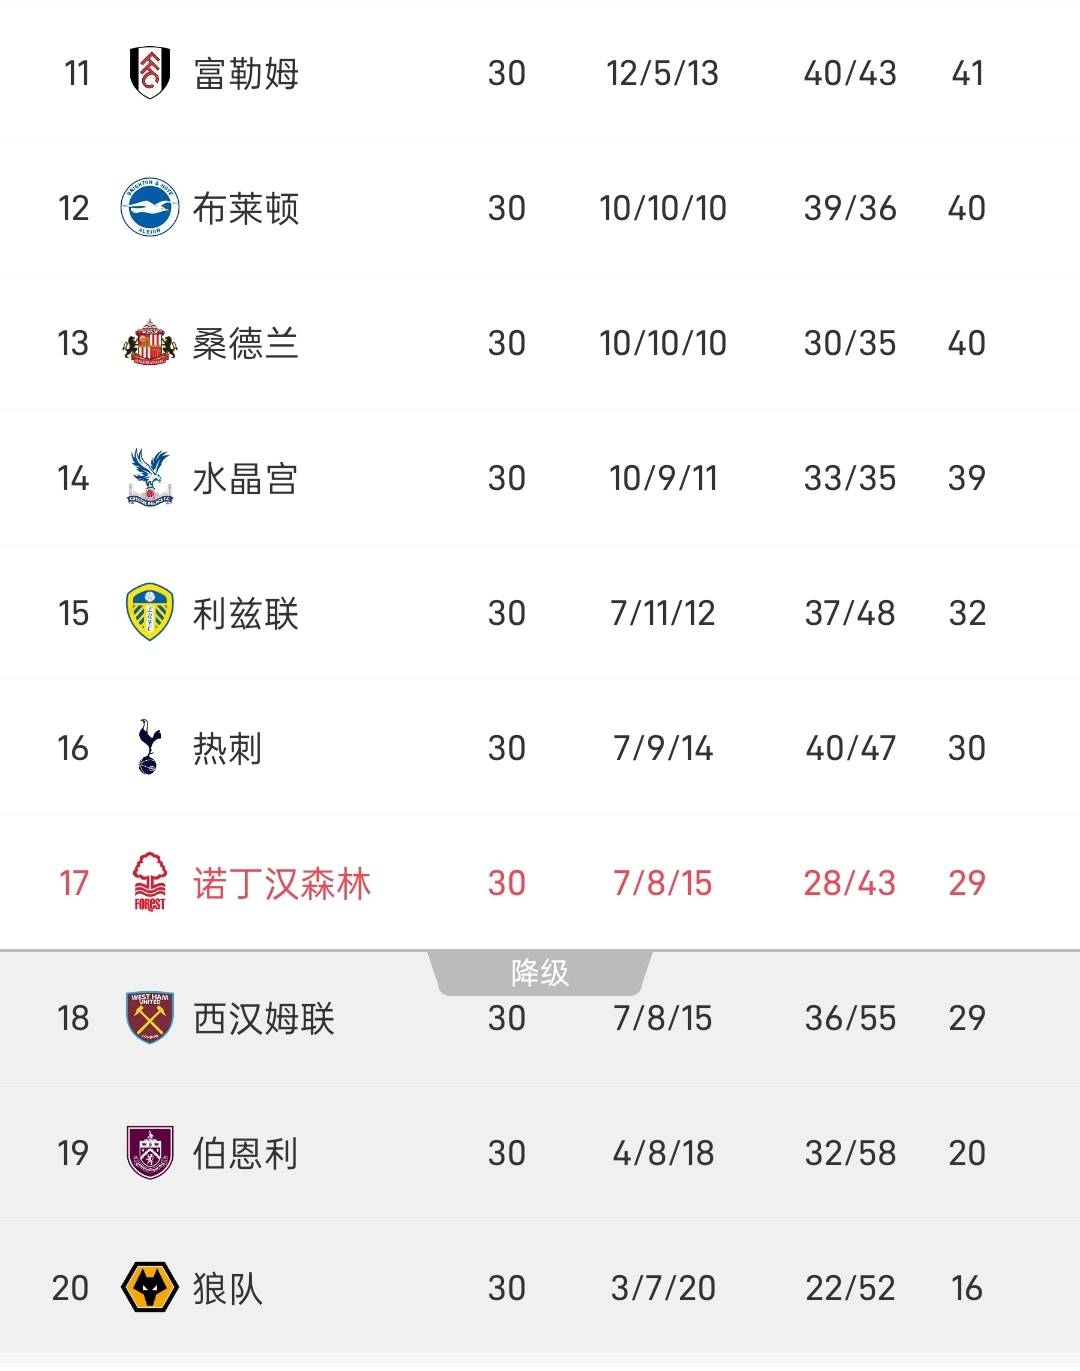Select the Burnley club crest
The image size is (1080, 1371).
(150, 1152)
